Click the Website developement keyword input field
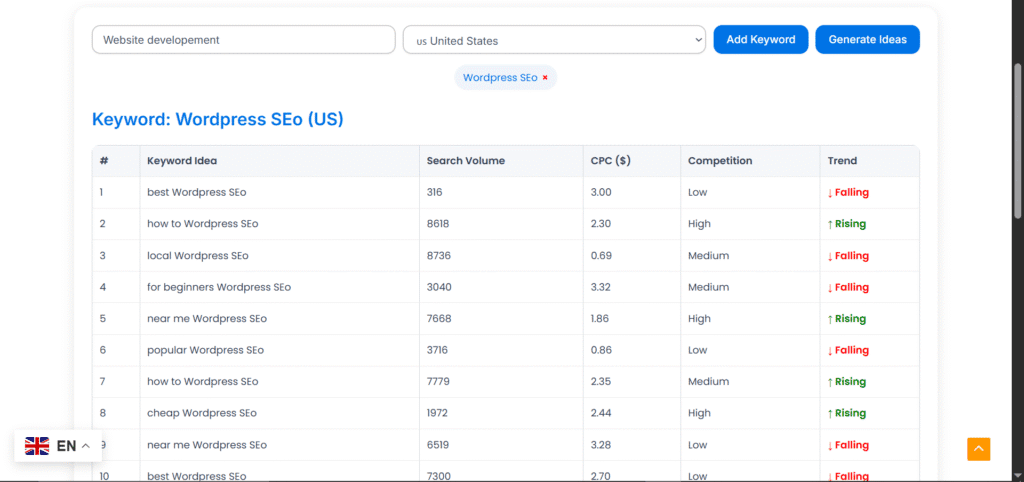The width and height of the screenshot is (1024, 482). click(244, 40)
